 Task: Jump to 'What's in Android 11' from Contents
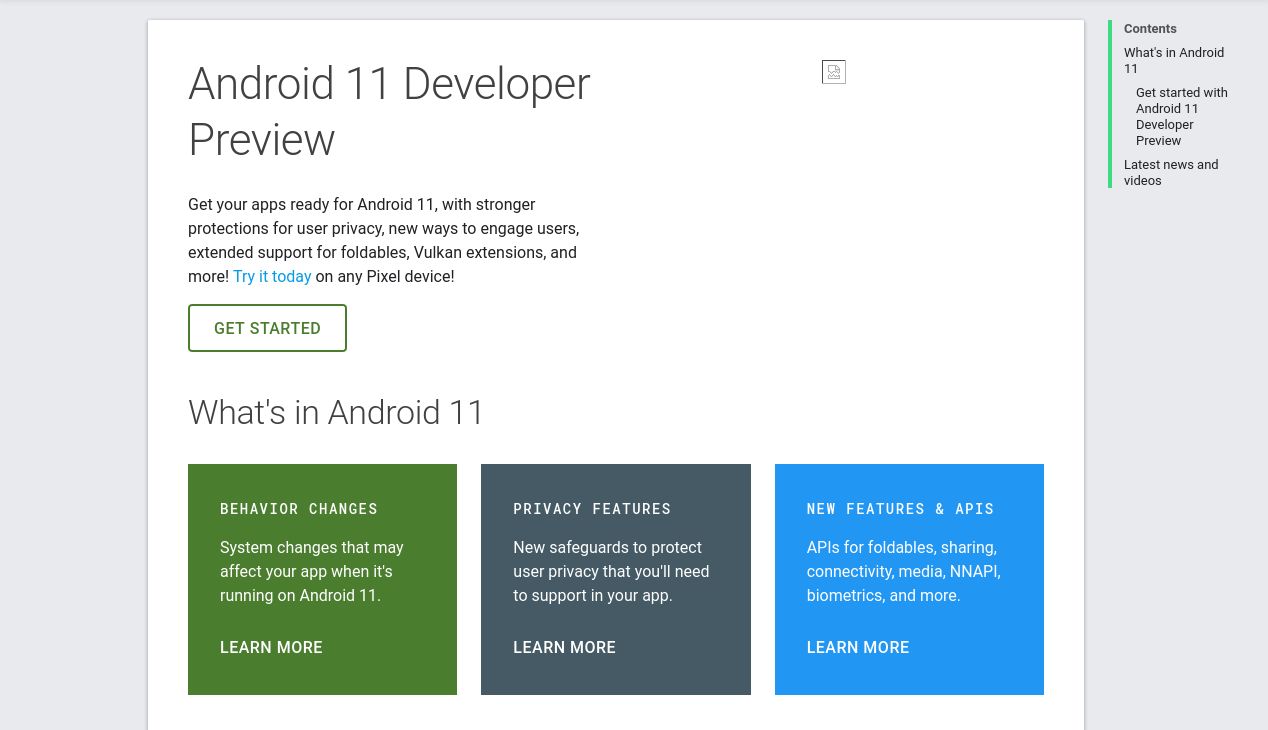[1173, 61]
